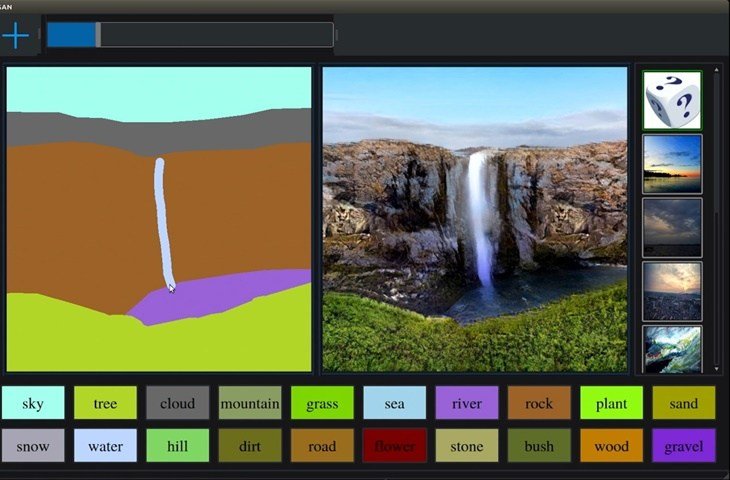Image resolution: width=730 pixels, height=480 pixels.
Task: Select the ocean wave style thumbnail
Action: (672, 349)
